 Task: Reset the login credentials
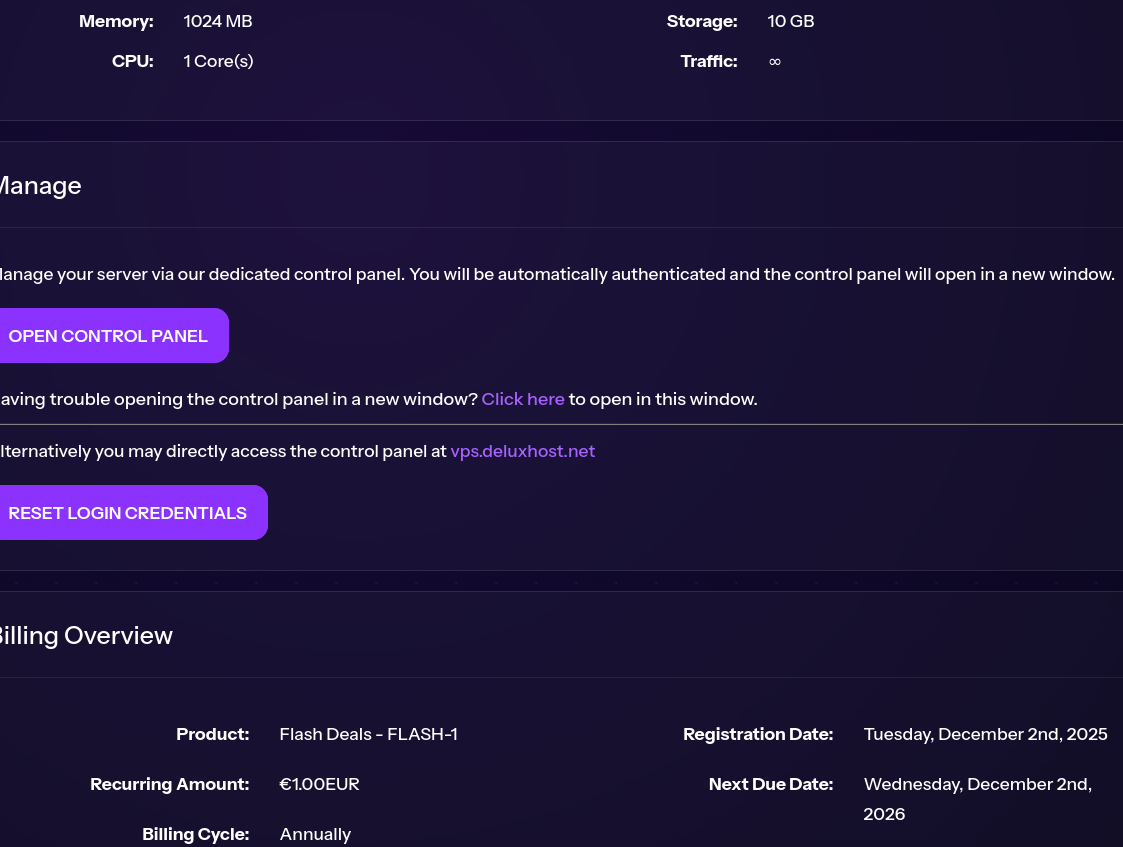127,513
